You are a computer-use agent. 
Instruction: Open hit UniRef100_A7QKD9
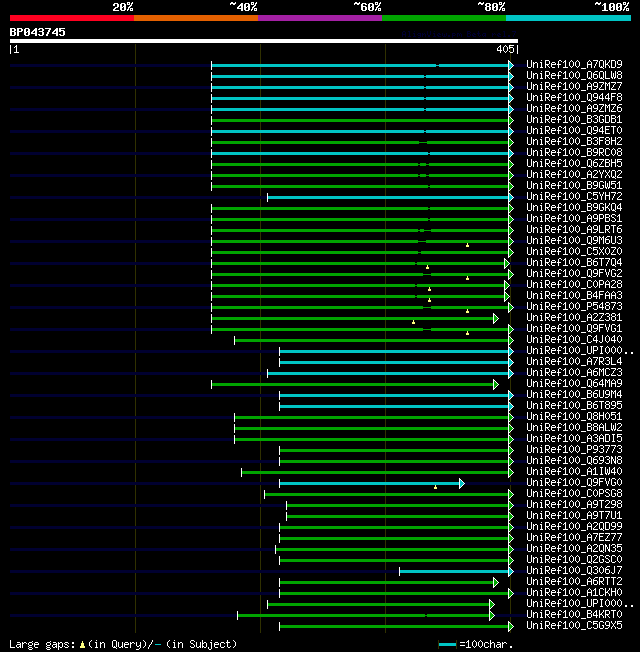[574, 64]
